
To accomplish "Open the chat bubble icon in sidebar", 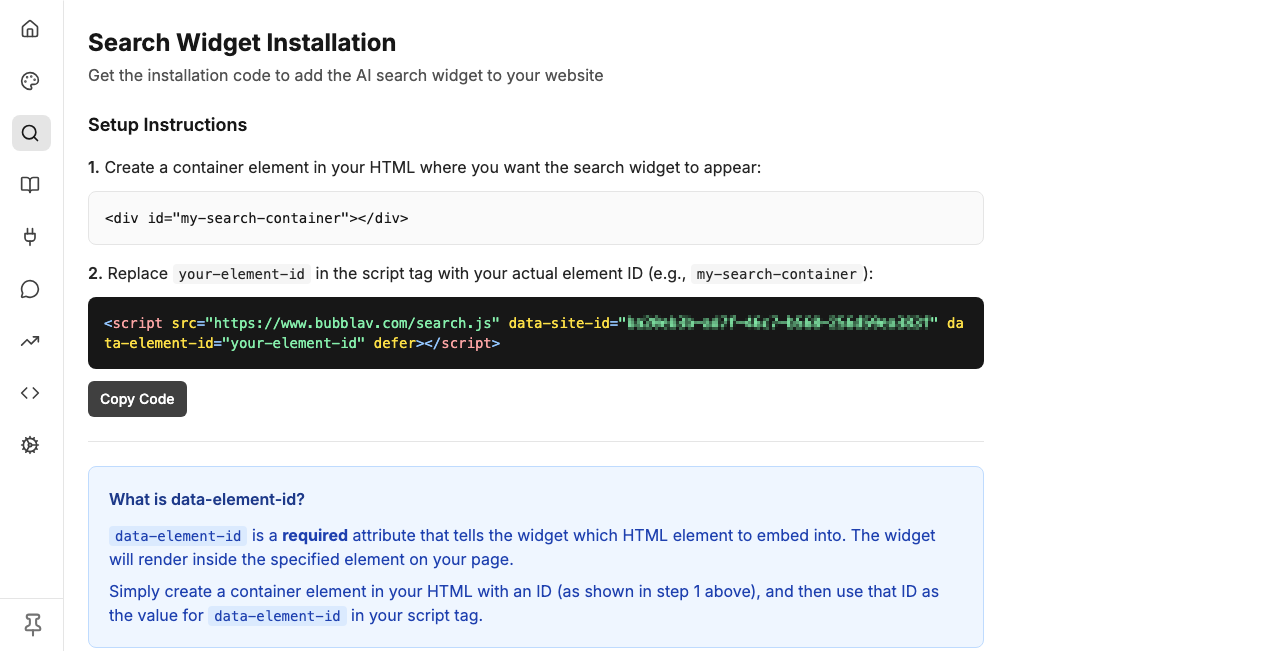I will (30, 289).
